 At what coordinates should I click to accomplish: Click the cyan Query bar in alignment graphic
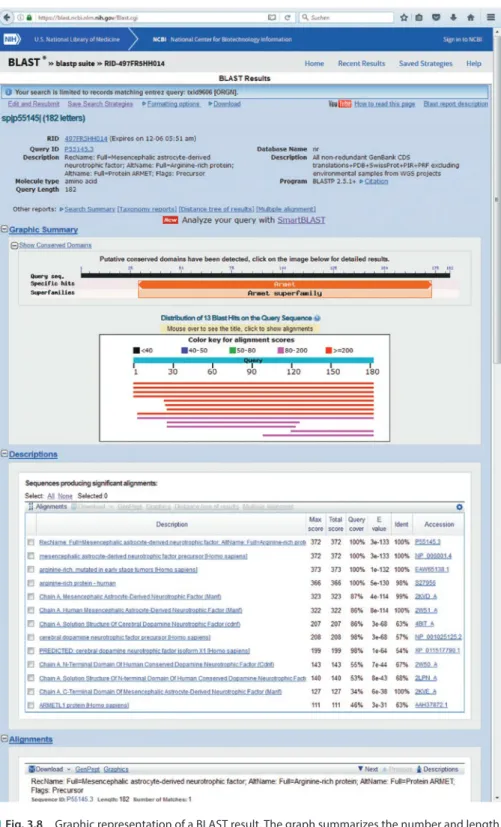pos(253,360)
